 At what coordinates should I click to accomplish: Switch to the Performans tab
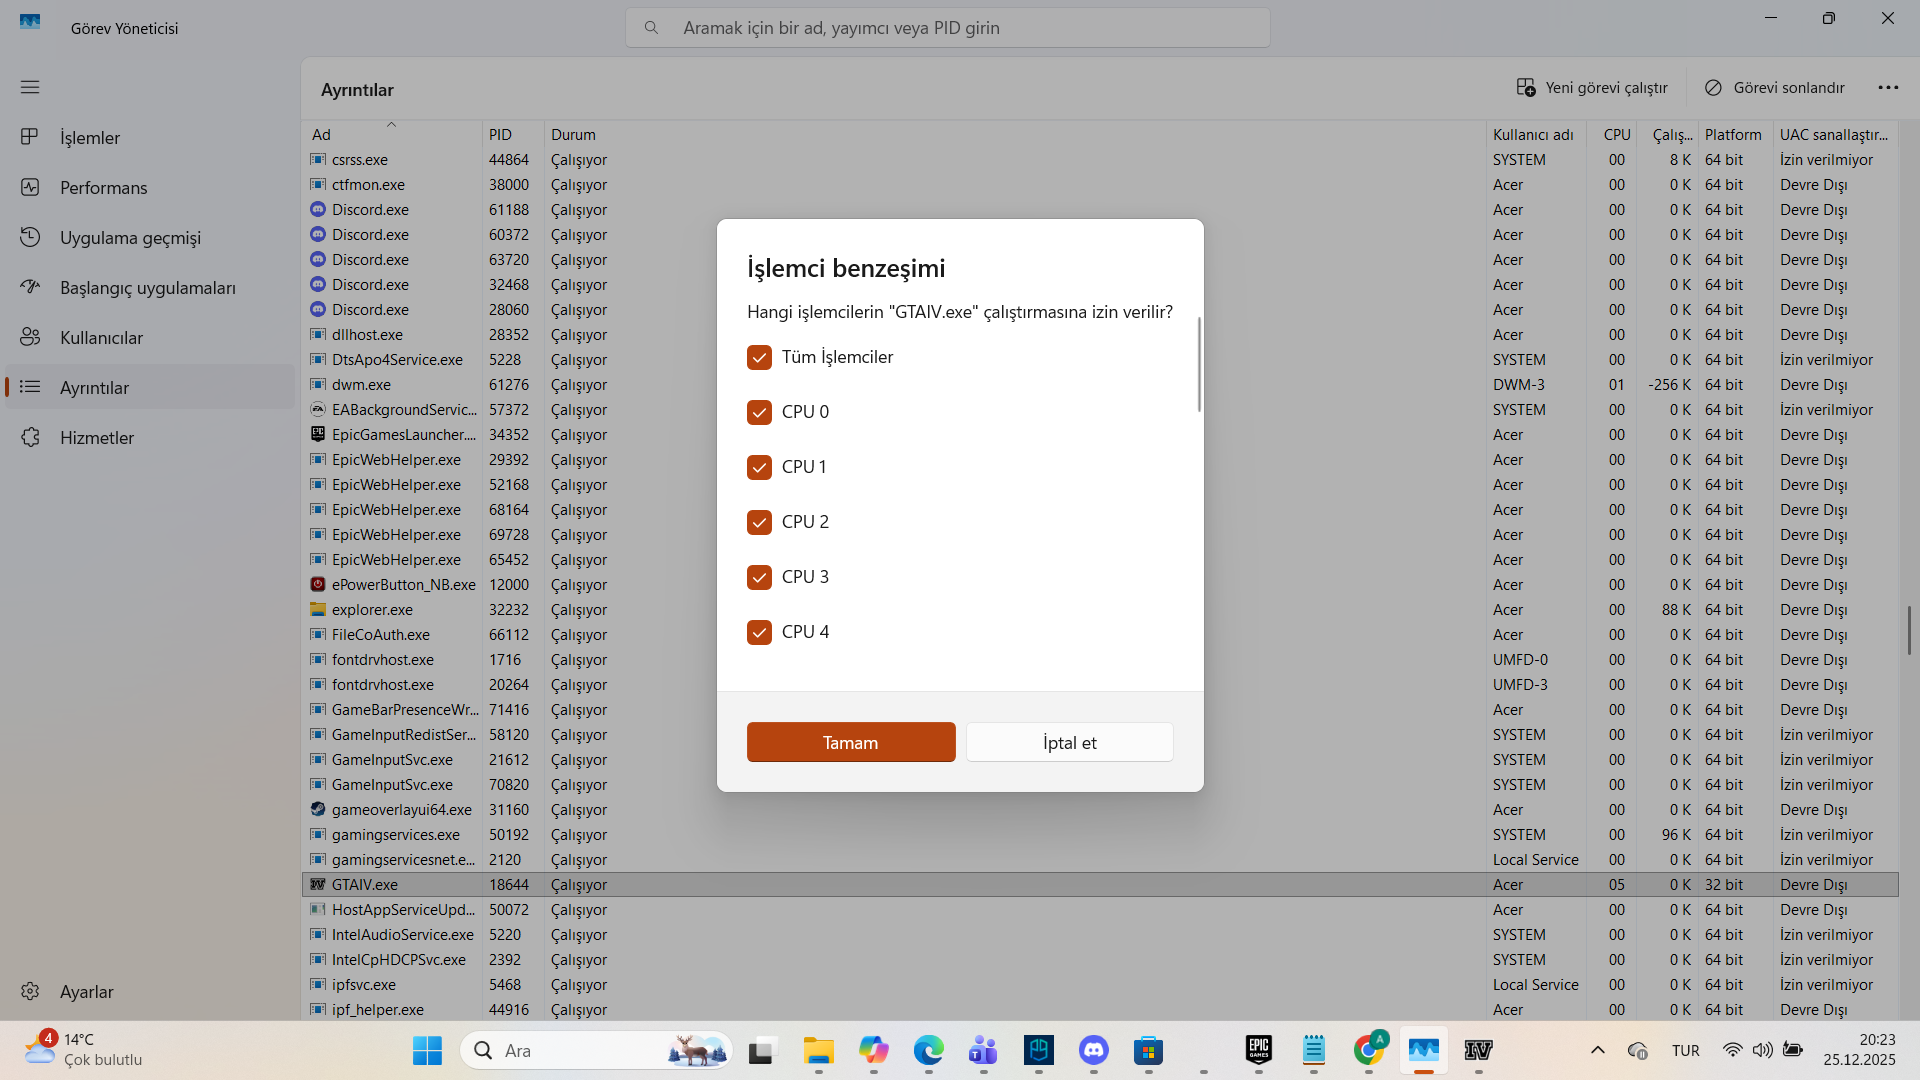tap(150, 187)
